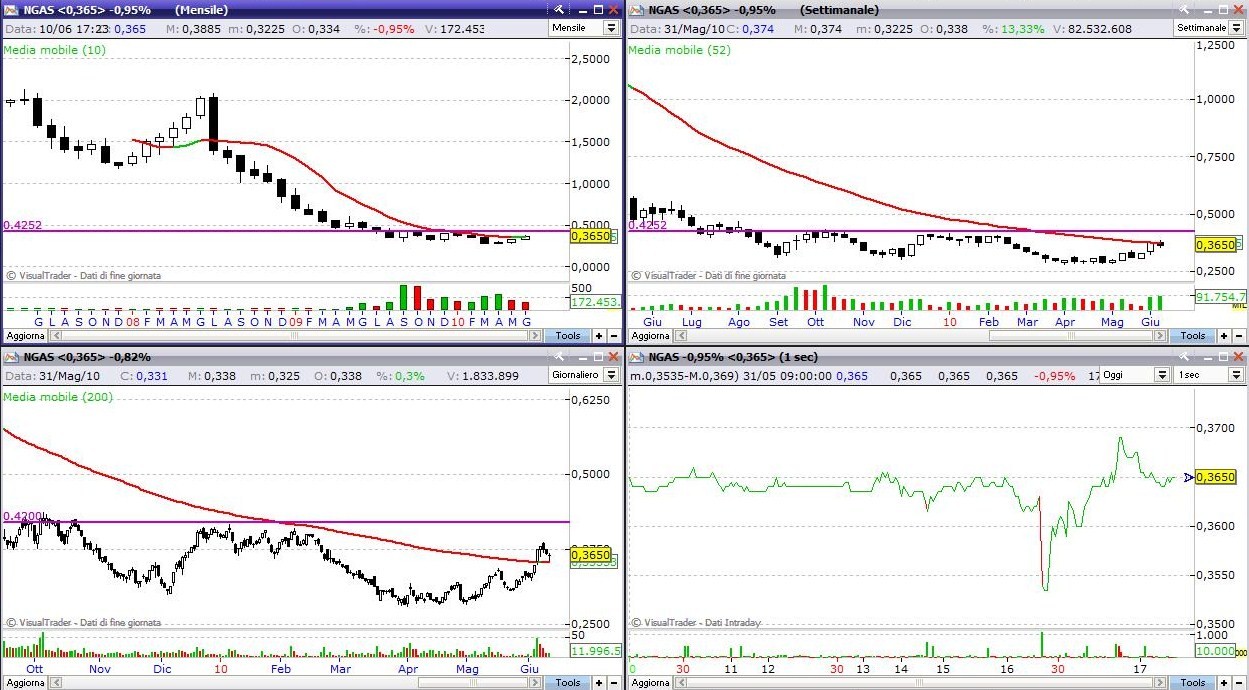Viewport: 1249px width, 690px height.
Task: Click volume value 11.996.5 on daily volume pane
Action: click(595, 650)
